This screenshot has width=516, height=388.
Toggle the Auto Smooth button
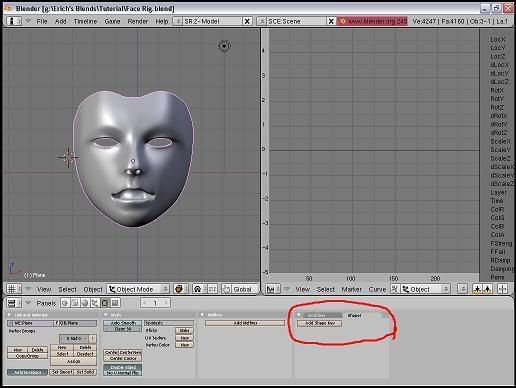point(123,323)
